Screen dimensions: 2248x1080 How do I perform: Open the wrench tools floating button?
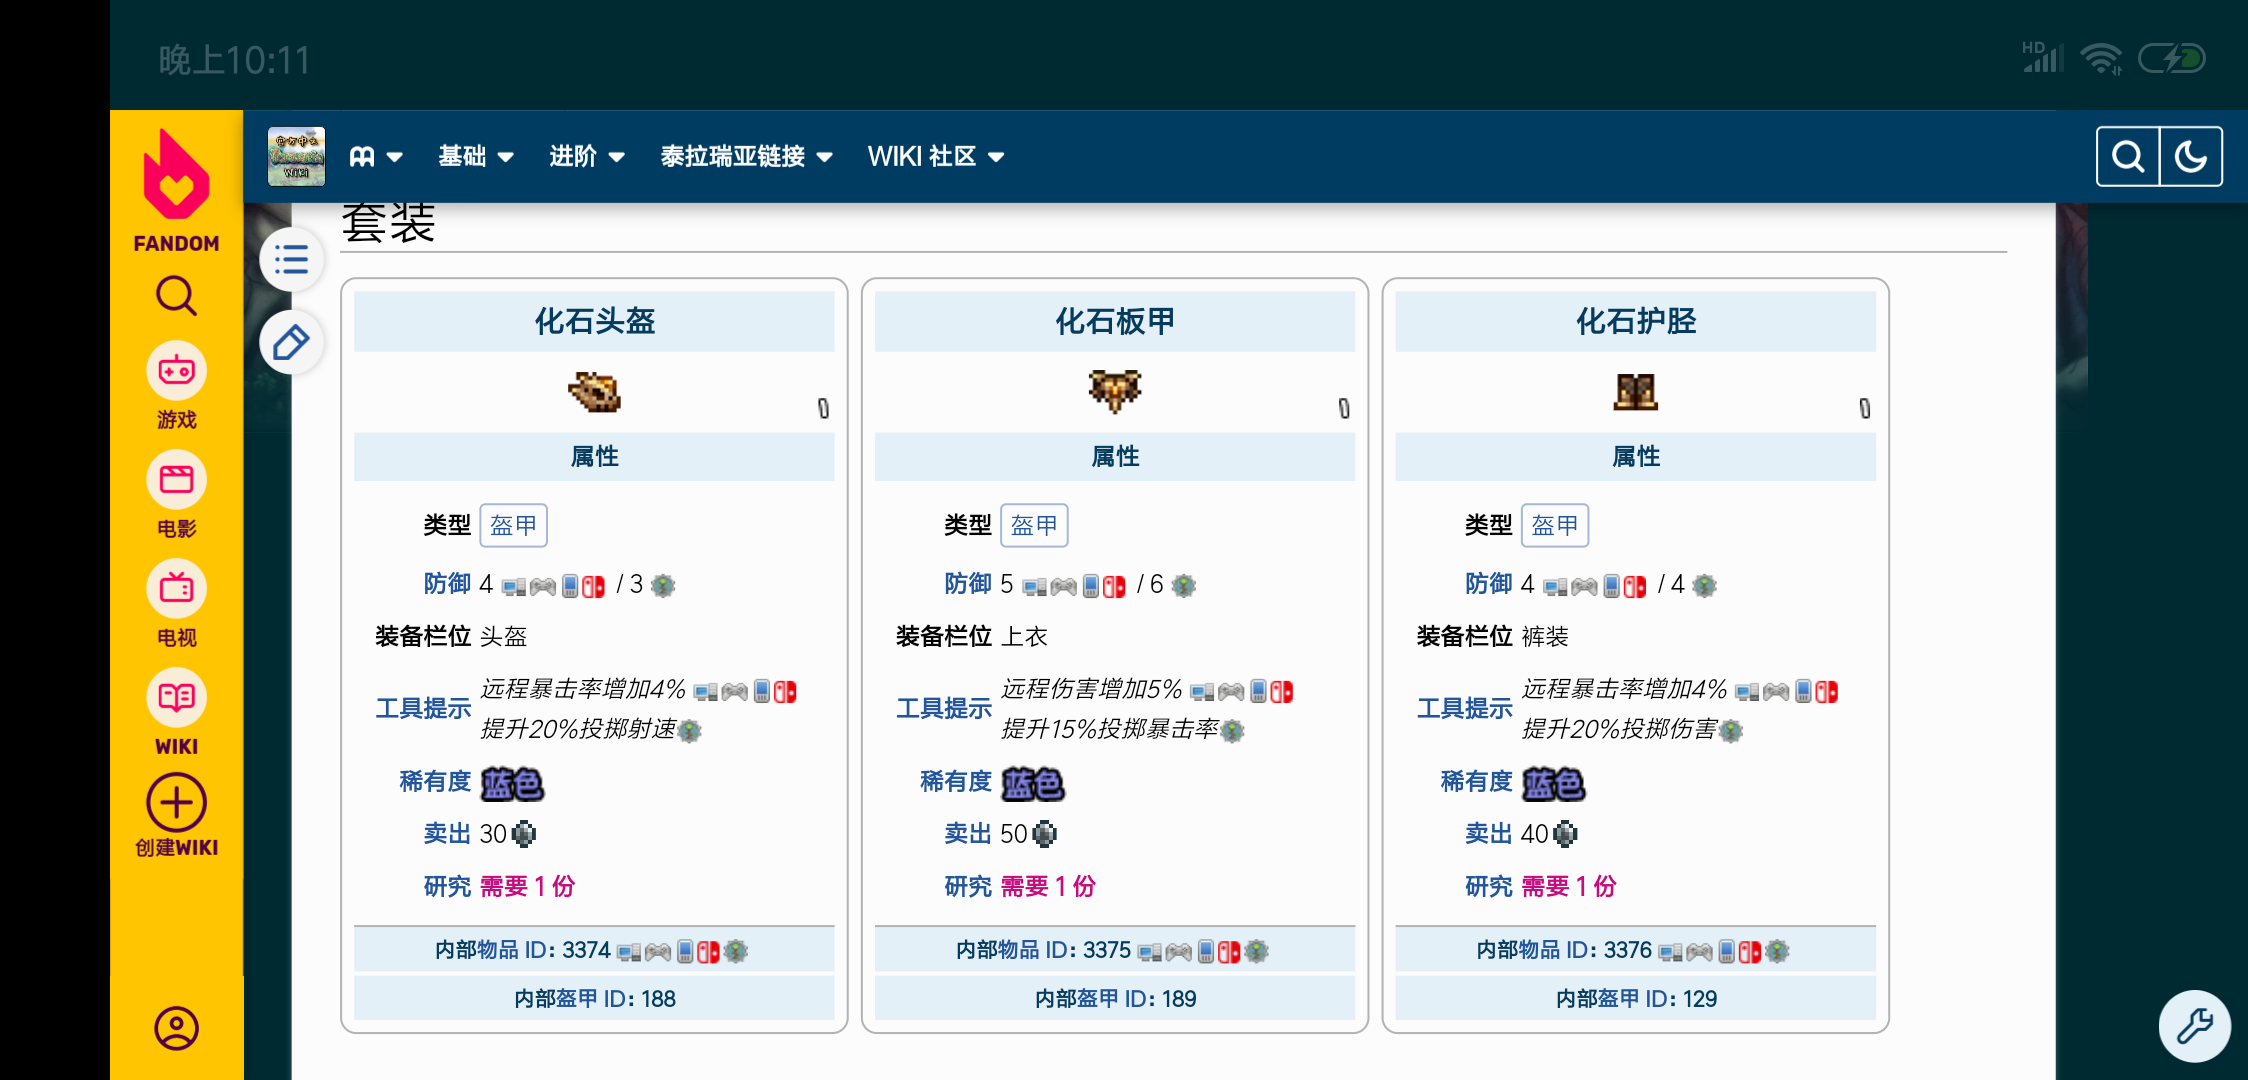pyautogui.click(x=2194, y=1026)
